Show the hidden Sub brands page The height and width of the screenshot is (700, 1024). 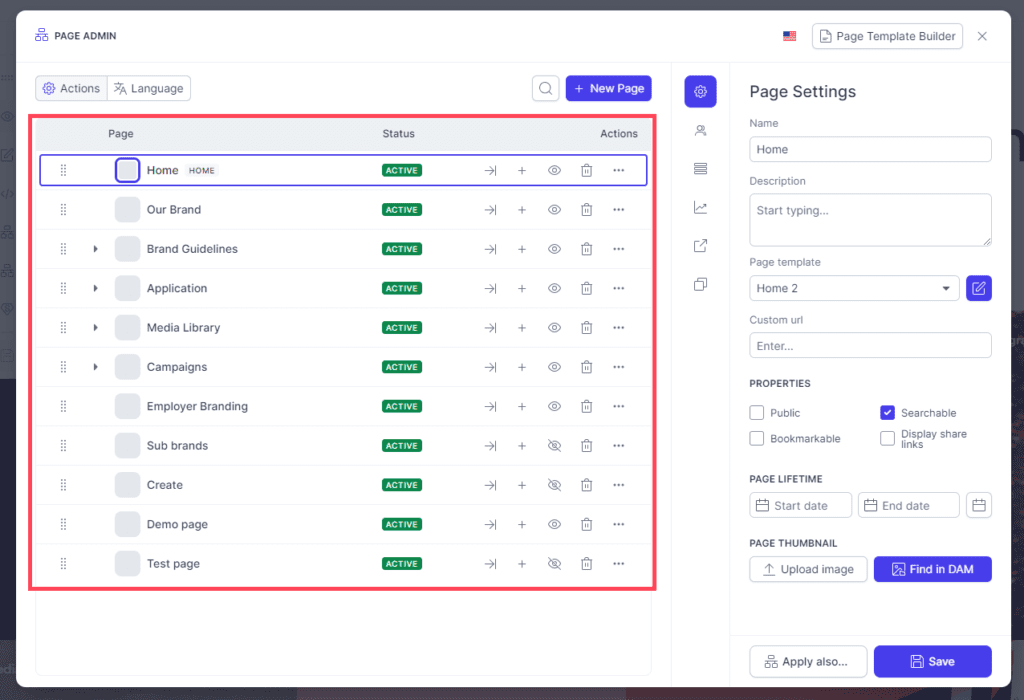click(554, 445)
